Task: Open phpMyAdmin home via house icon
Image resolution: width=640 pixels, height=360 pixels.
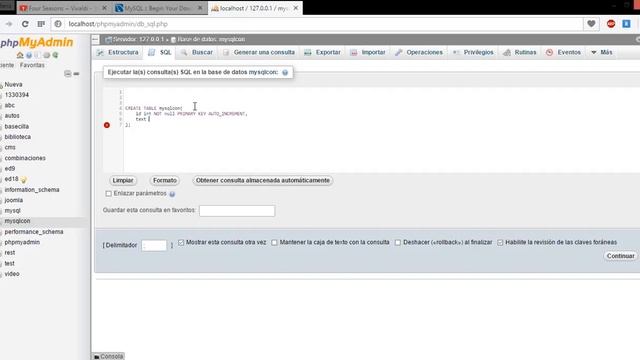Action: (20, 55)
